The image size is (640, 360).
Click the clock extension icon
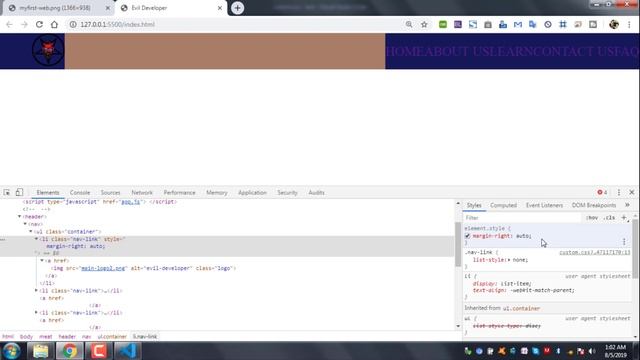pyautogui.click(x=548, y=24)
